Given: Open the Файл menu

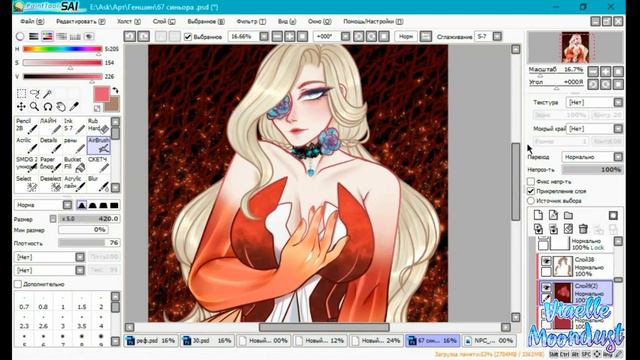Looking at the screenshot, I should [32, 22].
